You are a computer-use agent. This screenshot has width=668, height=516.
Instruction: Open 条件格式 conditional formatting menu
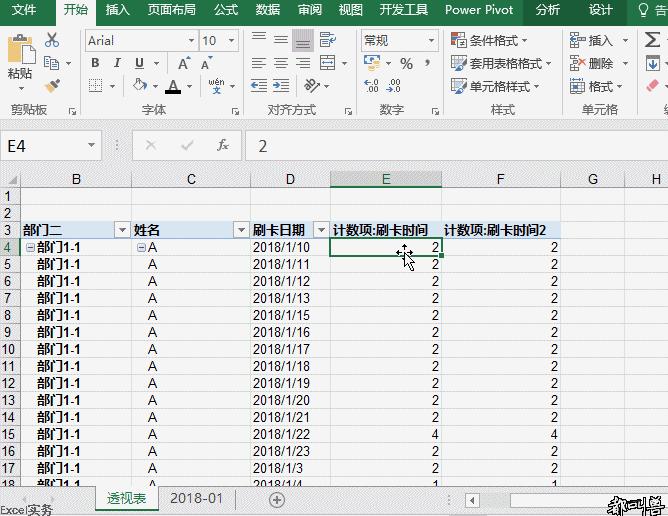click(x=489, y=40)
